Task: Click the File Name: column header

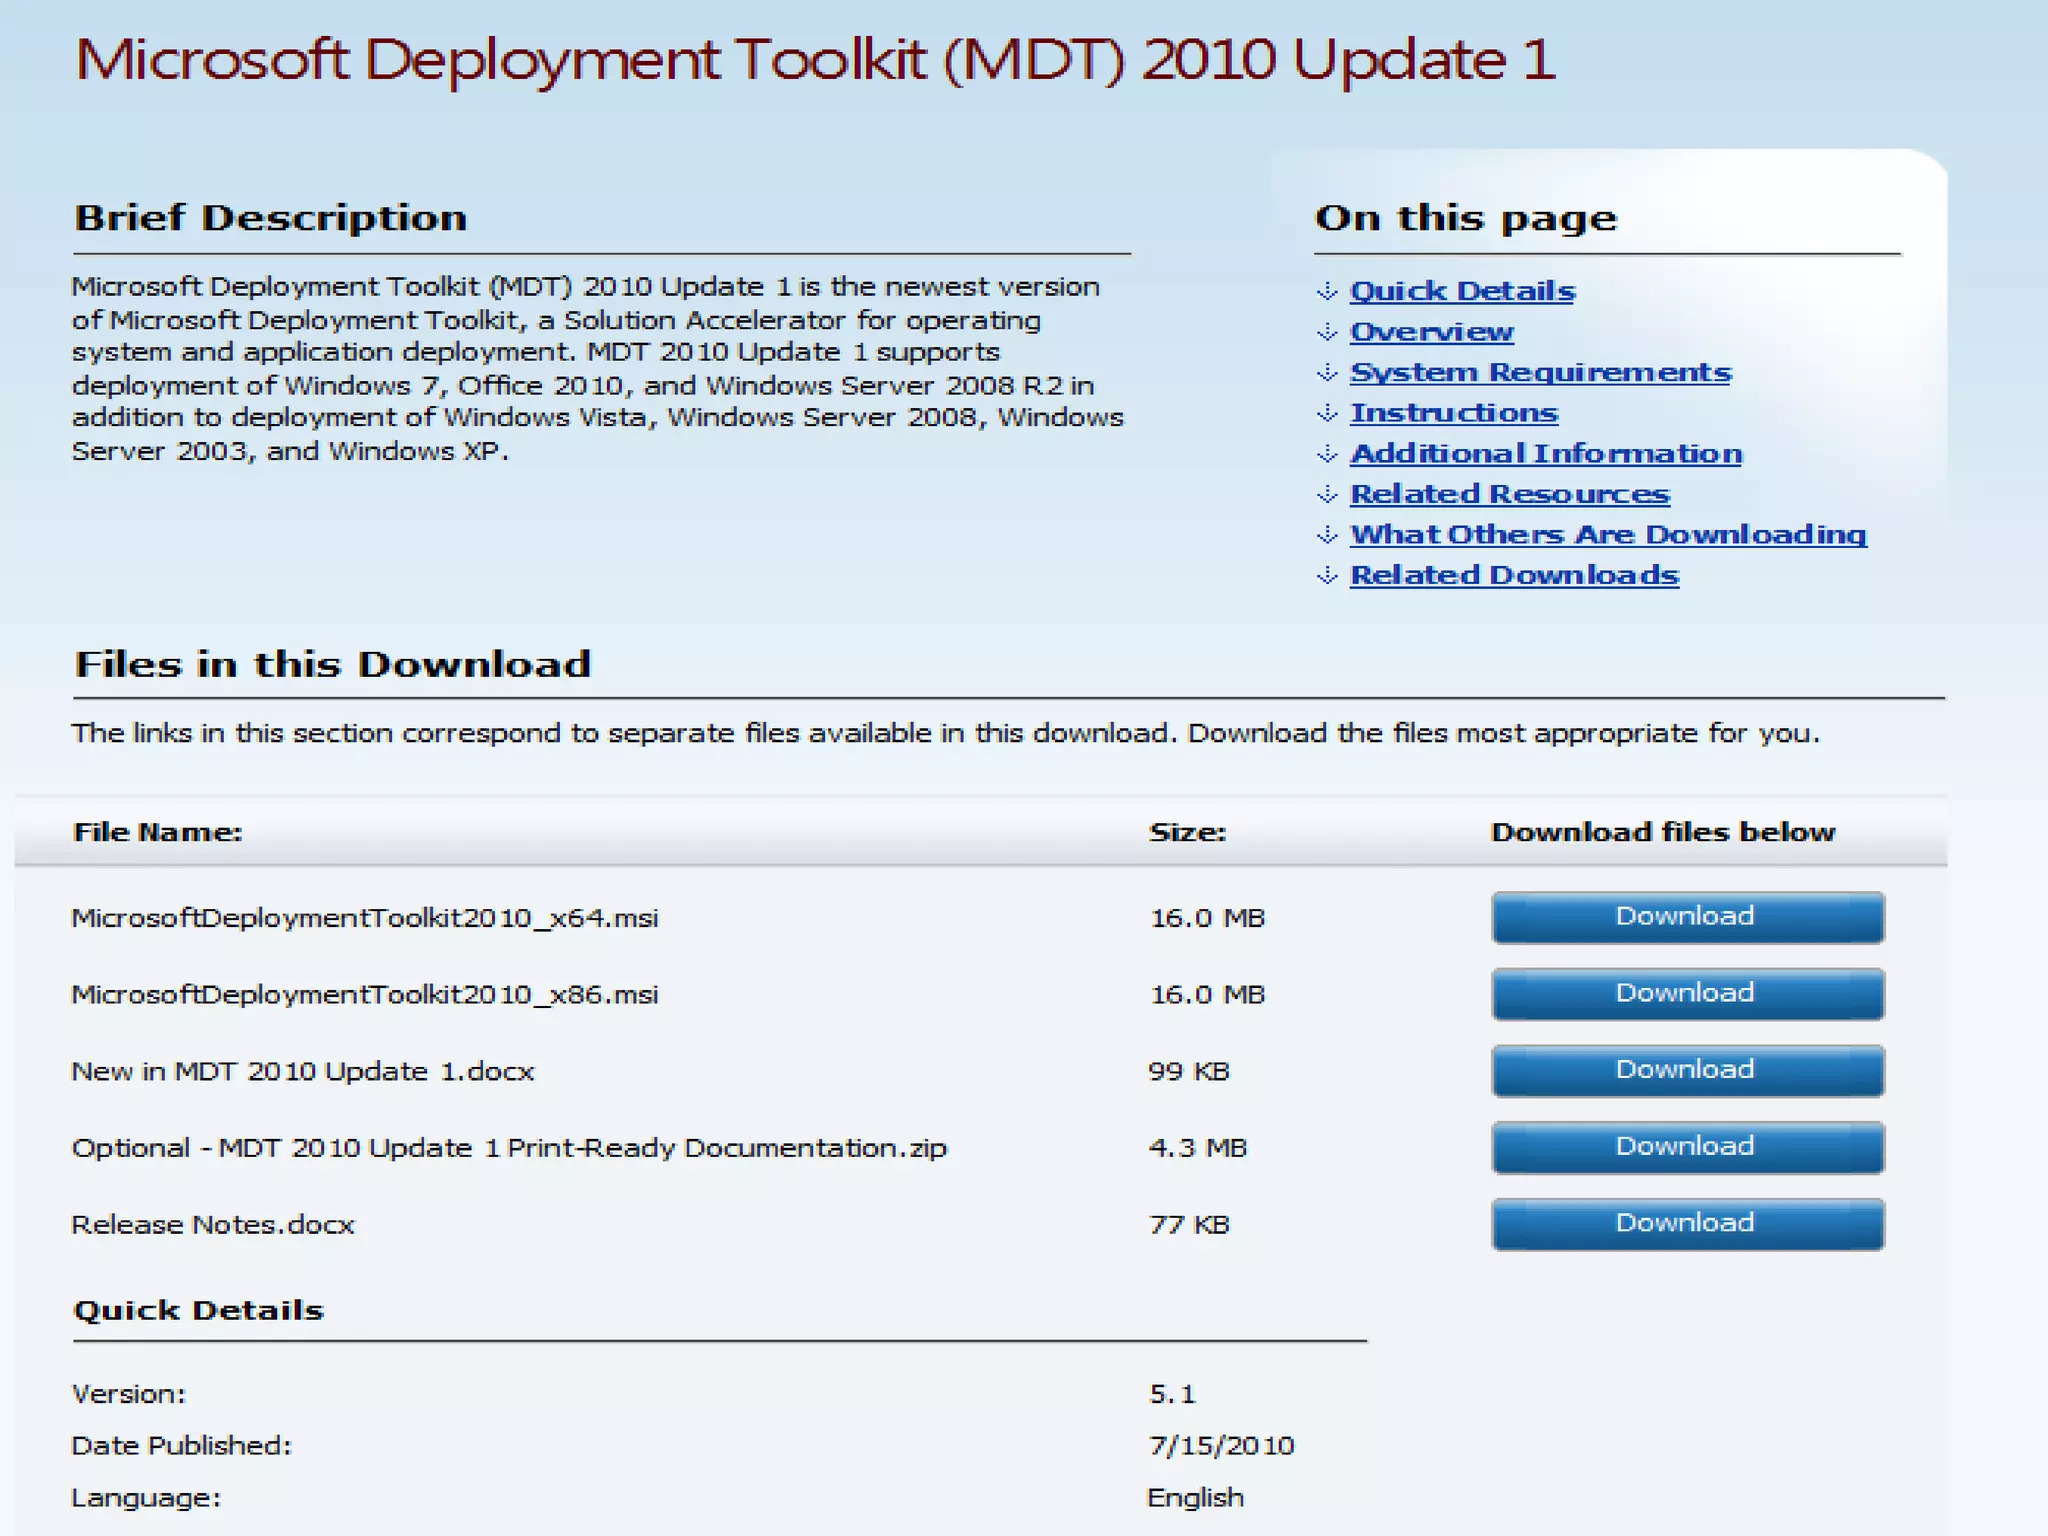Action: pyautogui.click(x=158, y=832)
